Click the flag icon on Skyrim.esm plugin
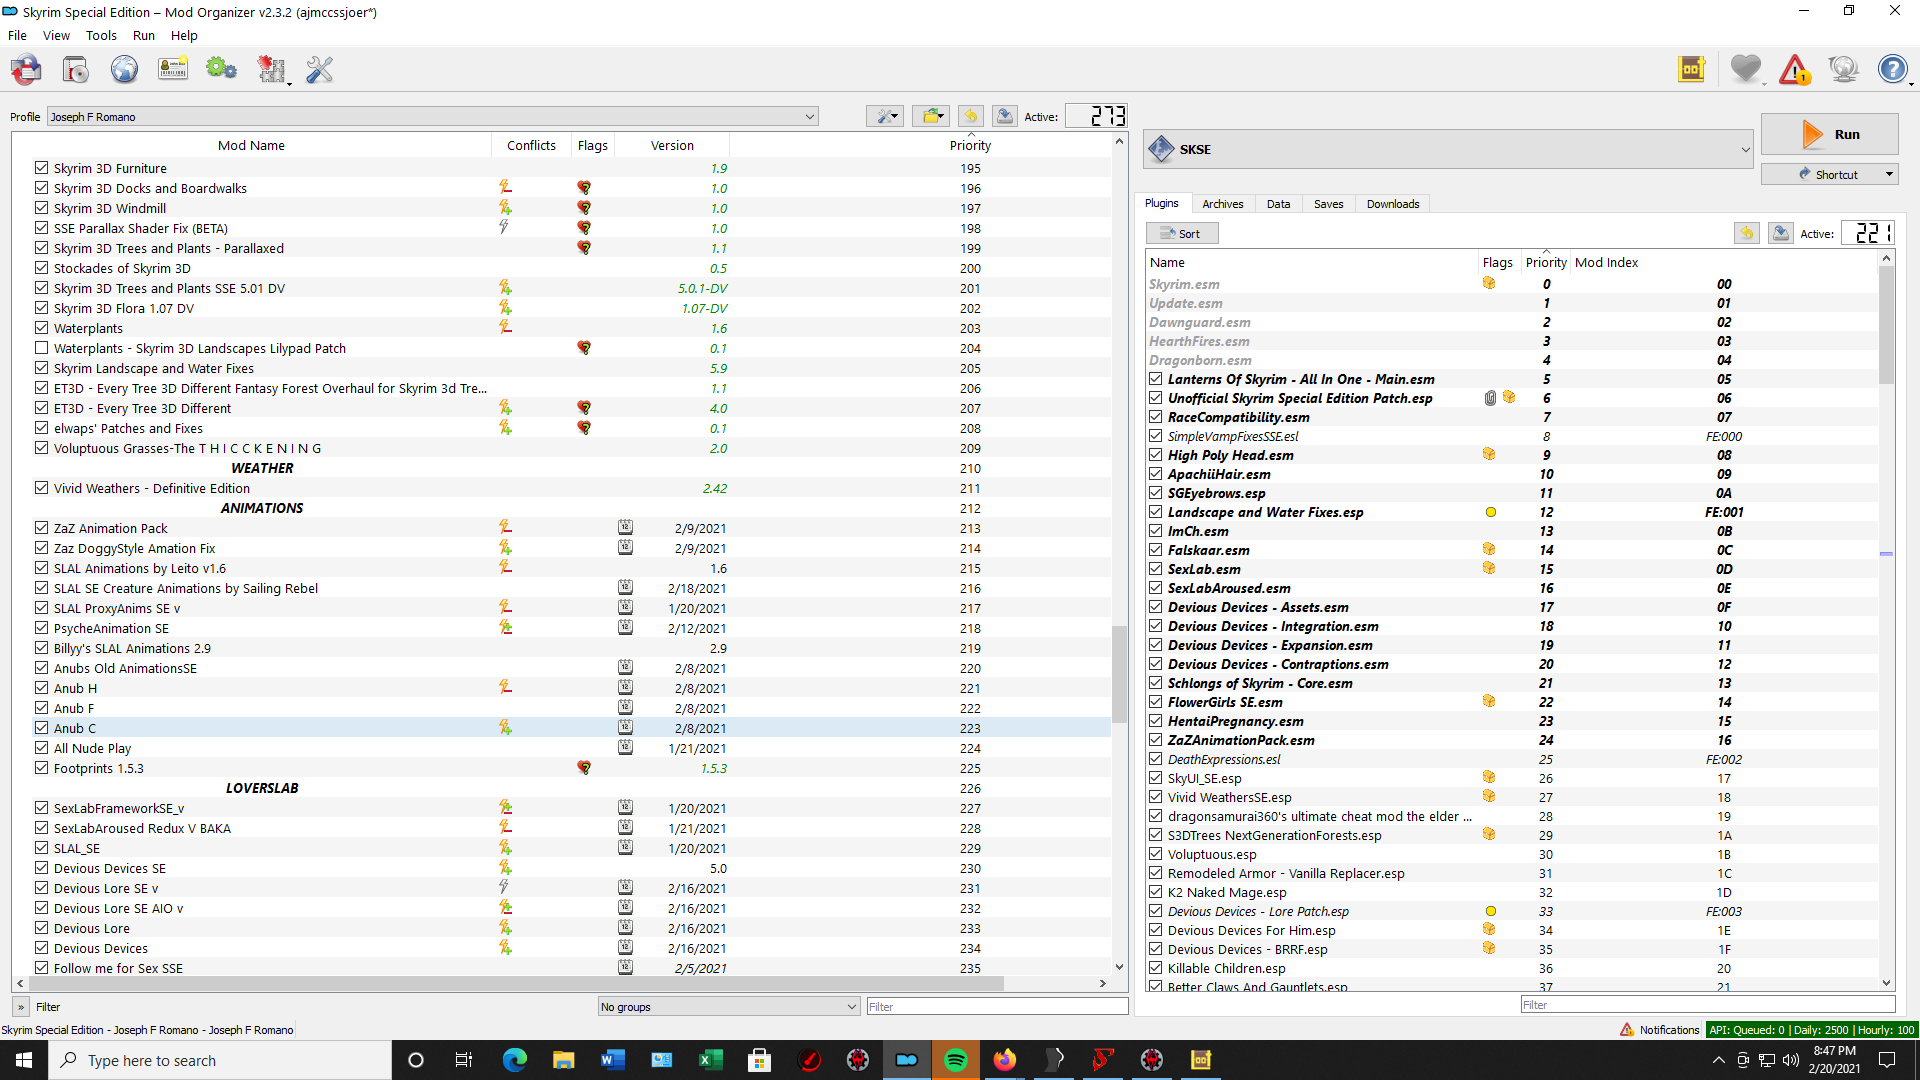Viewport: 1920px width, 1080px height. tap(1489, 284)
